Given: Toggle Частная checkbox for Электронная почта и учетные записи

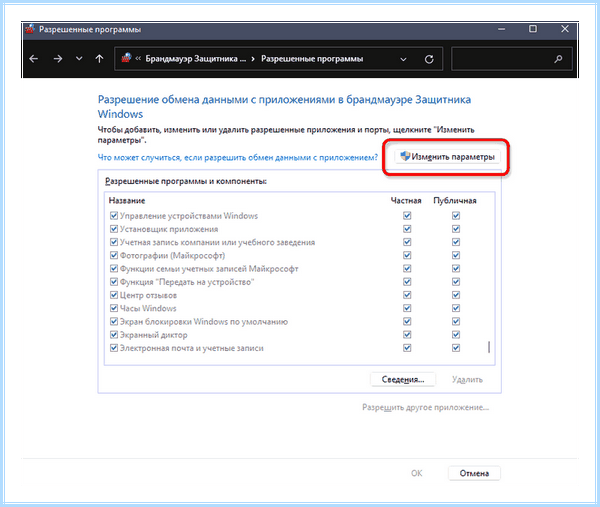Looking at the screenshot, I should (x=407, y=348).
